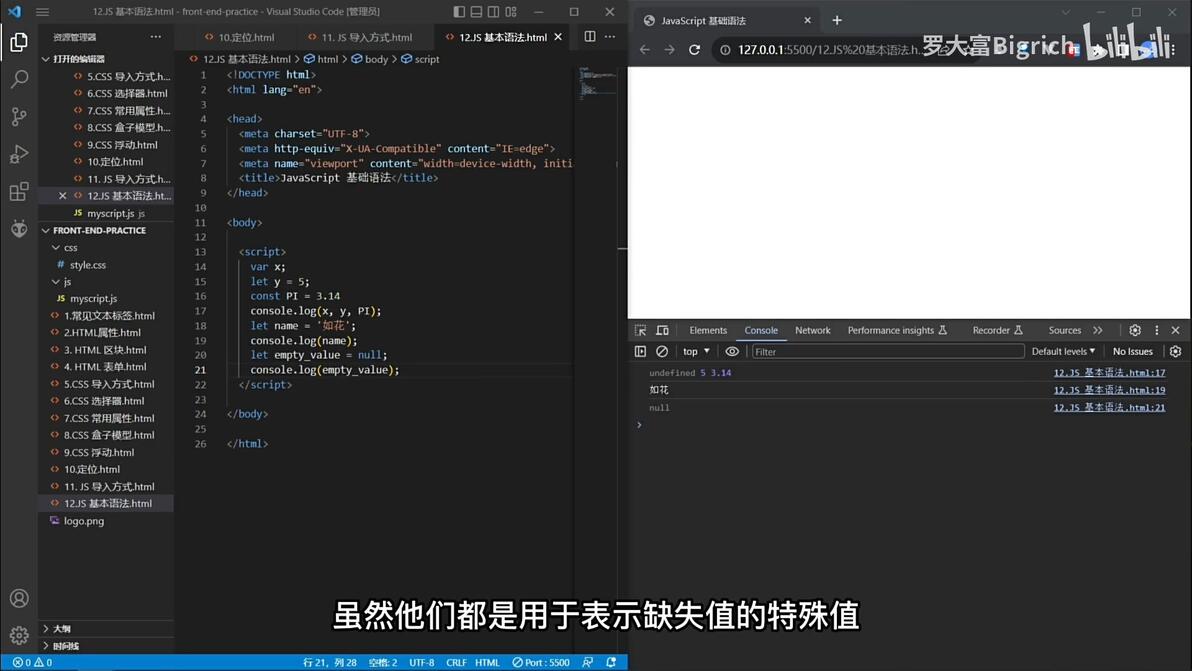Select the inspect element tool in DevTools
This screenshot has width=1192, height=671.
(641, 331)
